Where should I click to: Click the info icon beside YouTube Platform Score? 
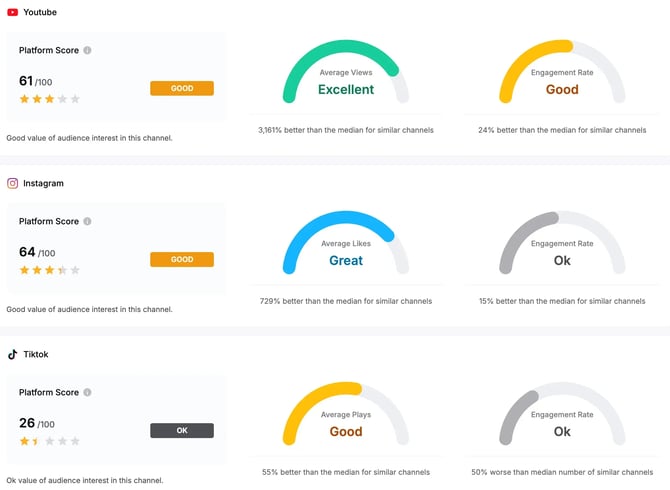point(87,50)
